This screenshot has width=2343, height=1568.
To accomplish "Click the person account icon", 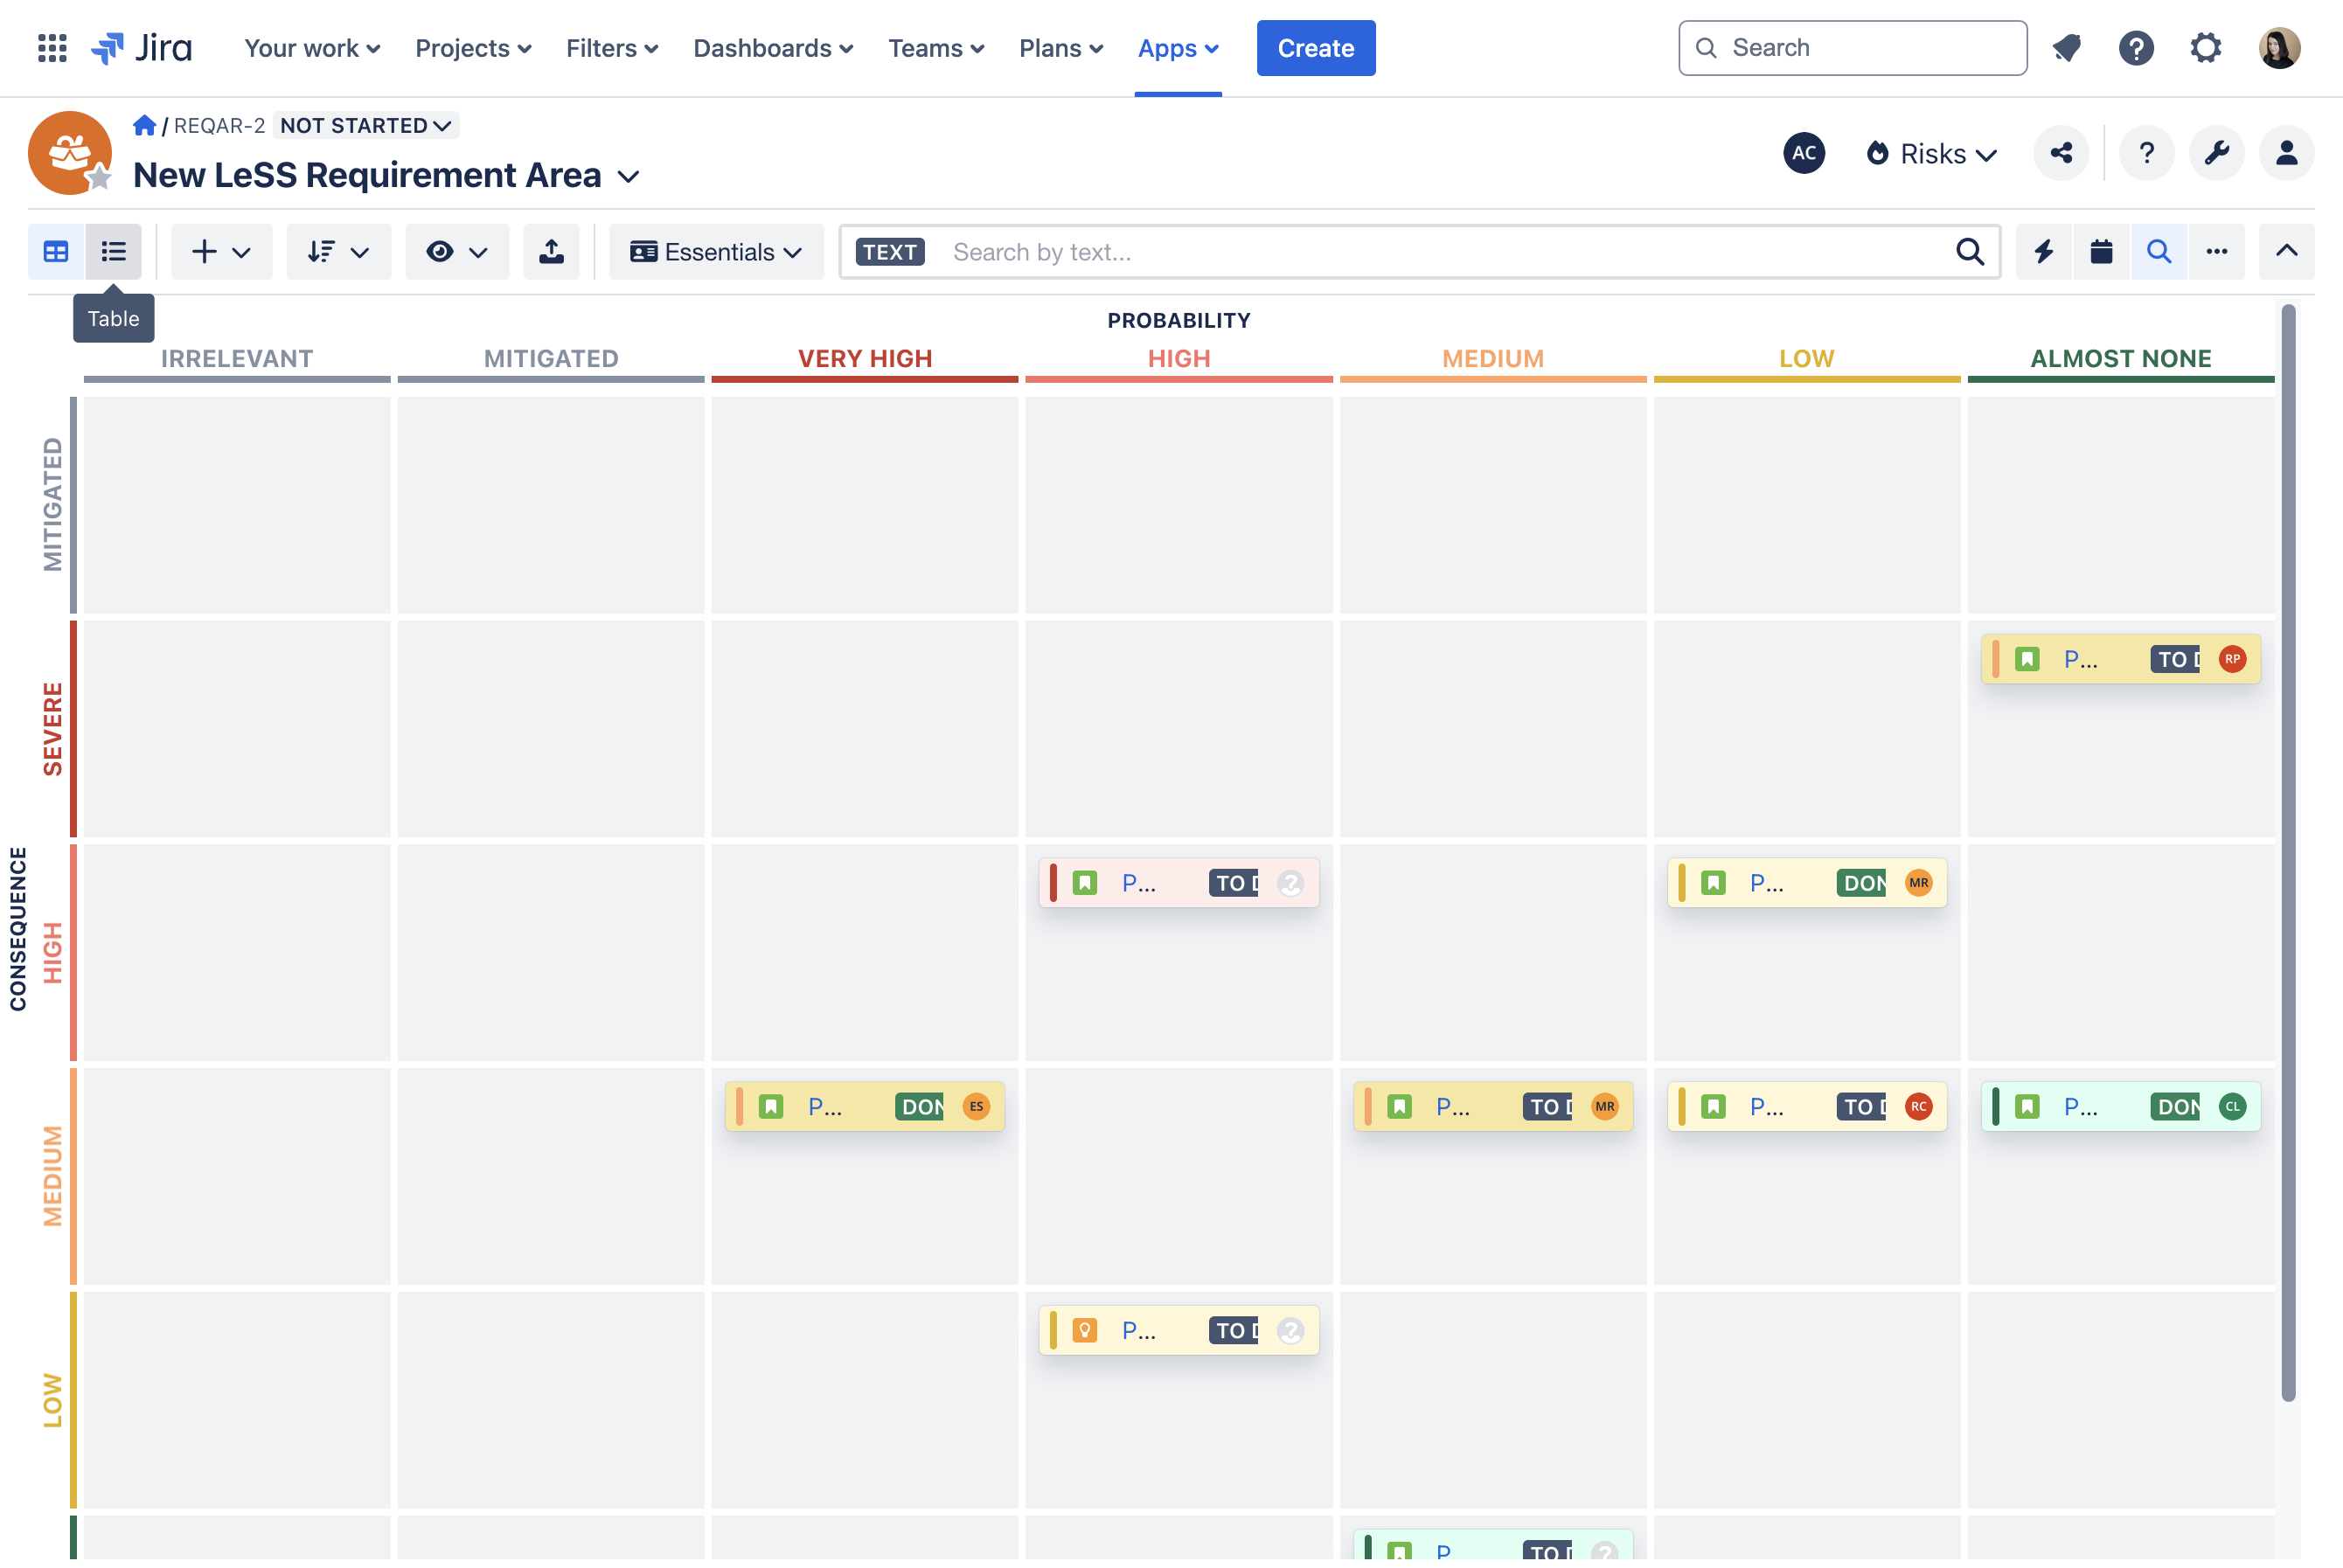I will [x=2286, y=153].
